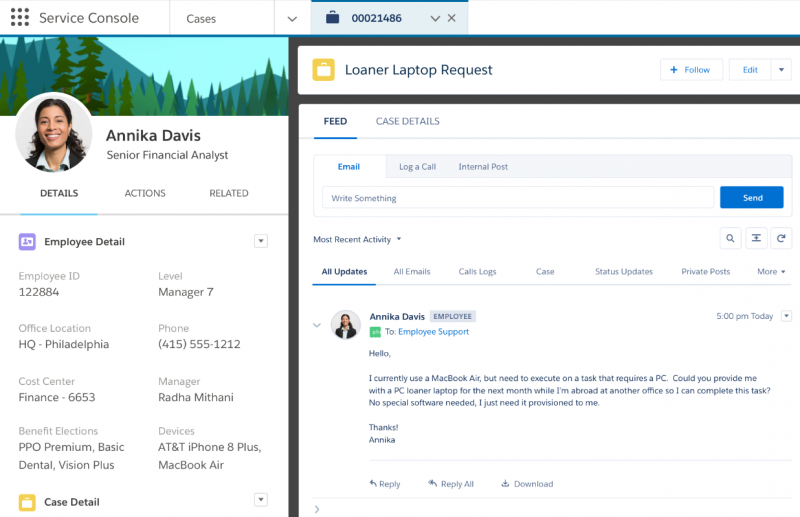Viewport: 800px width, 517px height.
Task: Select the Log a Call tab
Action: click(417, 167)
